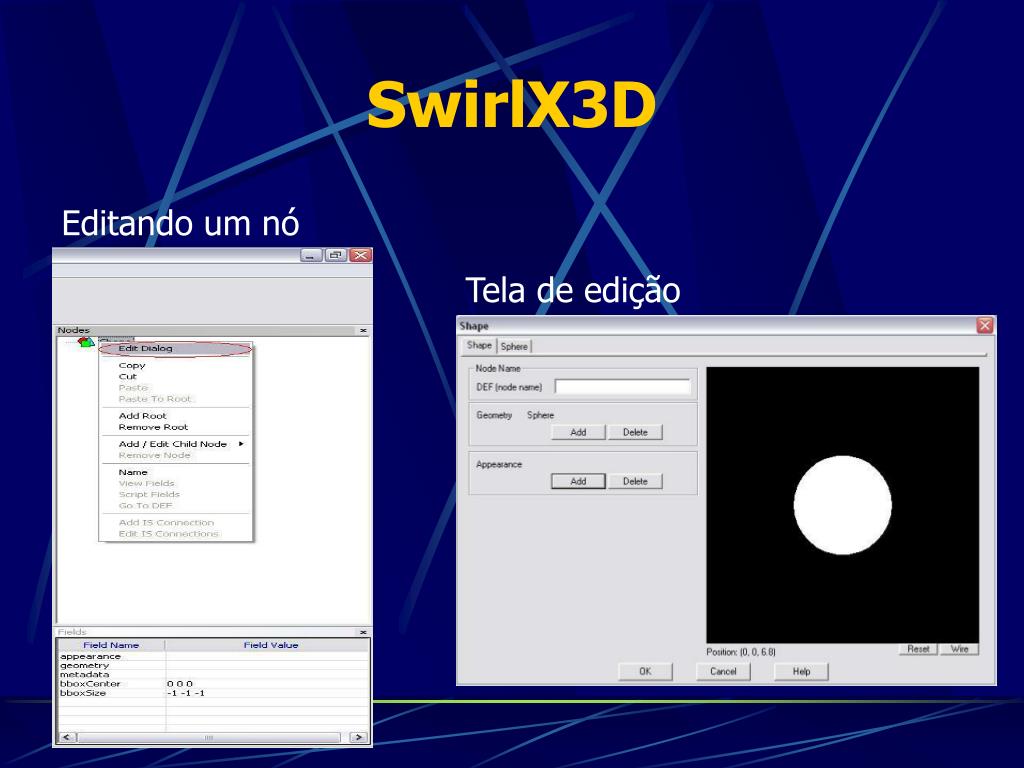The image size is (1024, 768).
Task: Click the Field Value column header
Action: [x=268, y=645]
